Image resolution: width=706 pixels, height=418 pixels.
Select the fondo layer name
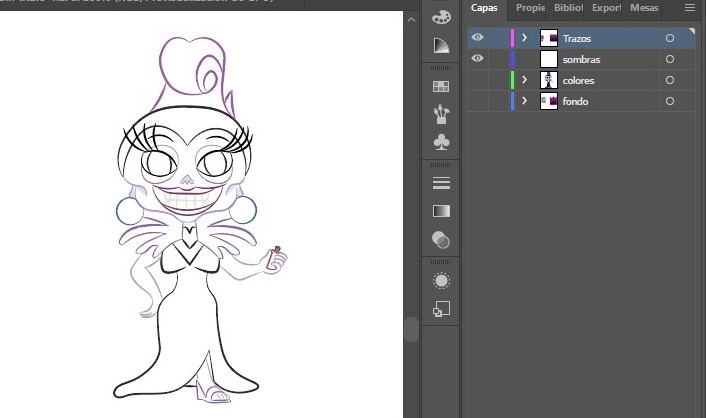(575, 101)
